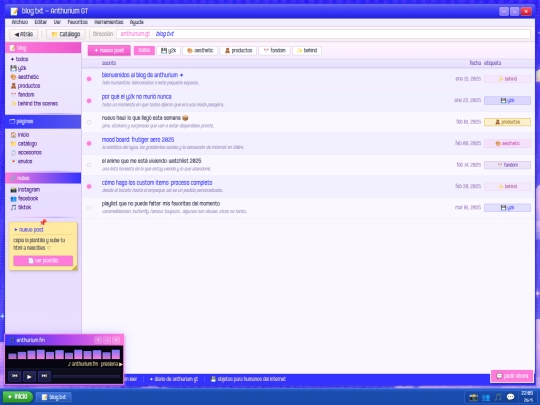Open 'bienvenidos al blog de anthurium' post
This screenshot has width=540, height=405.
(x=142, y=75)
